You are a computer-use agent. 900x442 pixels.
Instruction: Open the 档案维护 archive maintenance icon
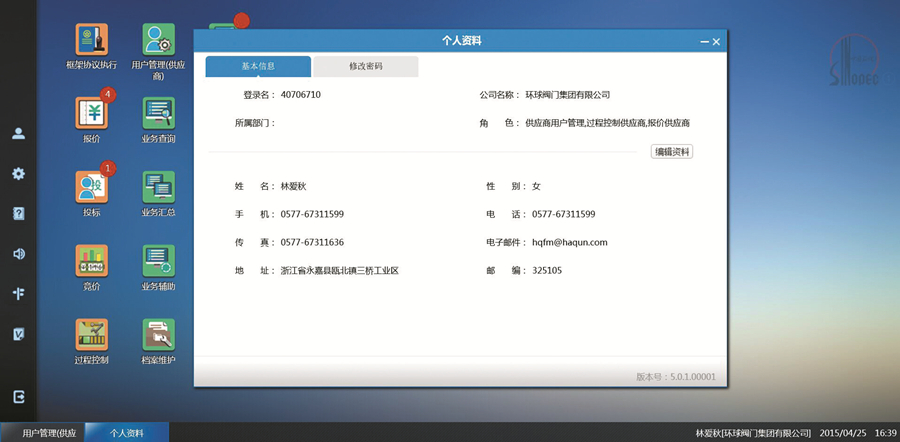(158, 334)
